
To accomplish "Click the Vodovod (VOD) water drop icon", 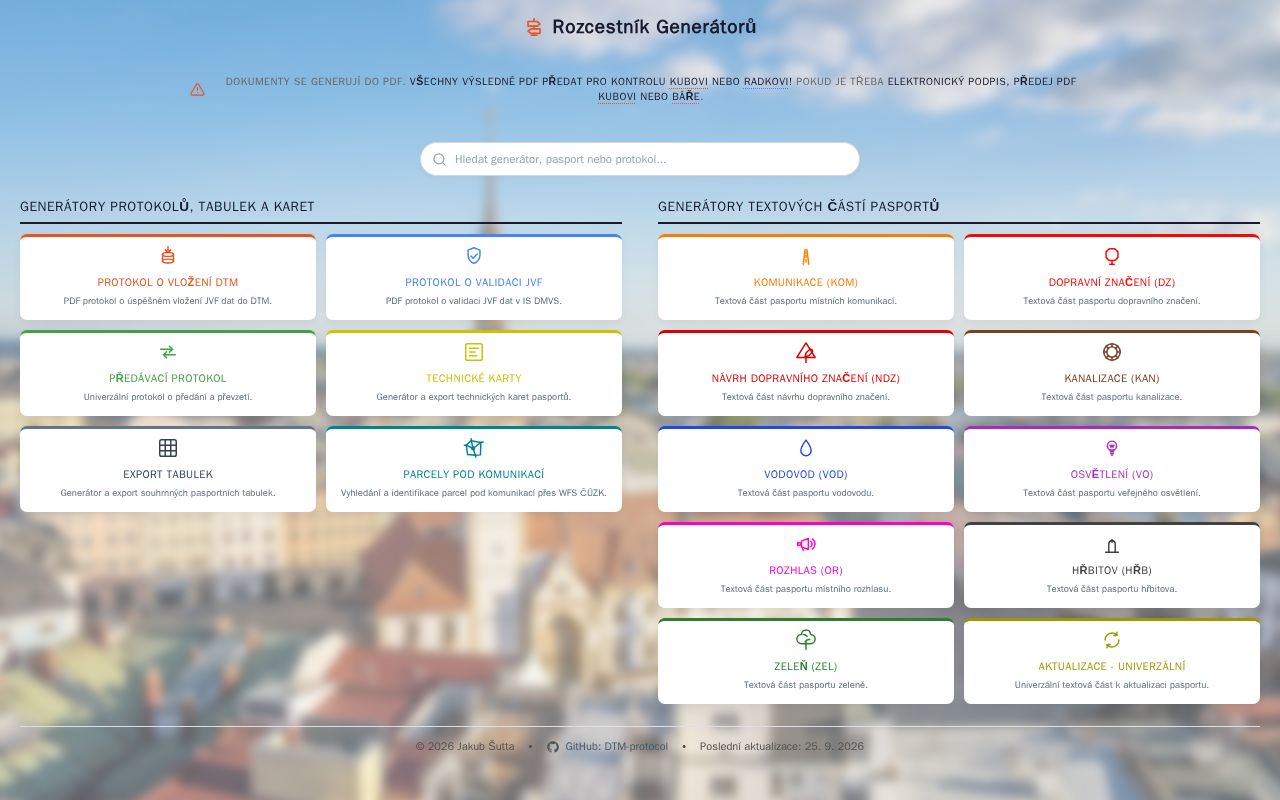I will pyautogui.click(x=806, y=448).
